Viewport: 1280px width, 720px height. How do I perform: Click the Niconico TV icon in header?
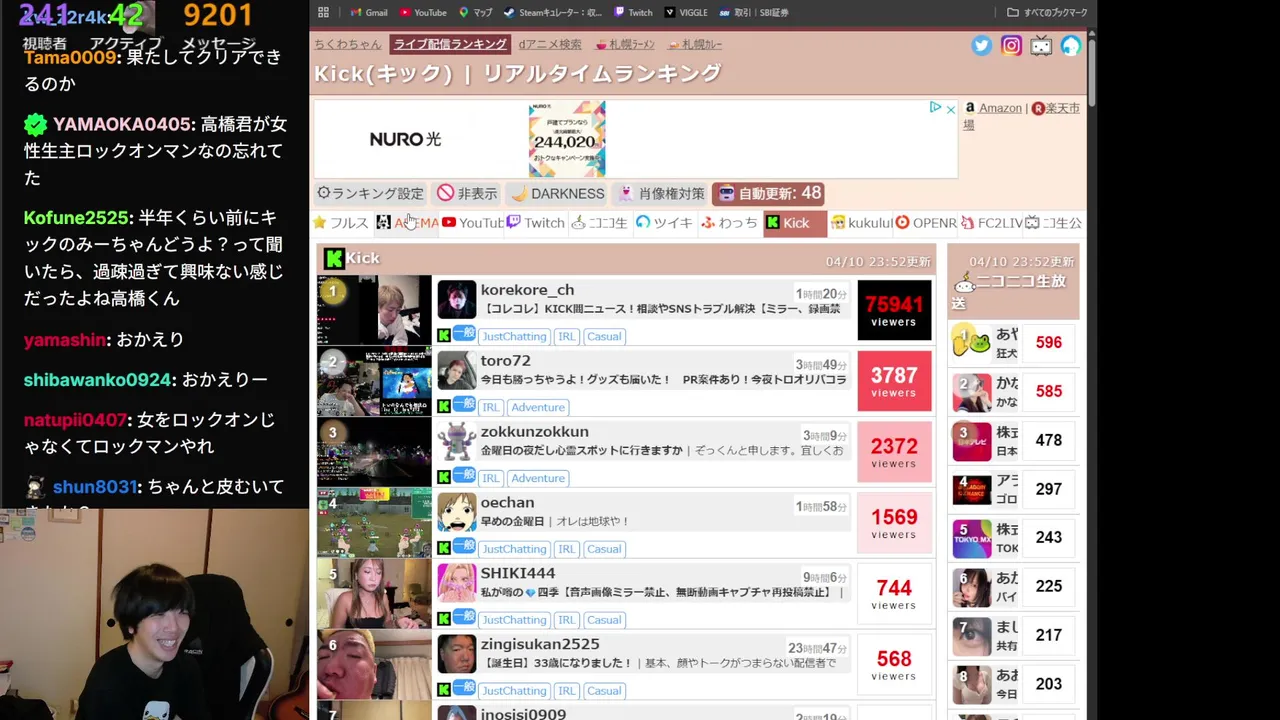[1042, 46]
